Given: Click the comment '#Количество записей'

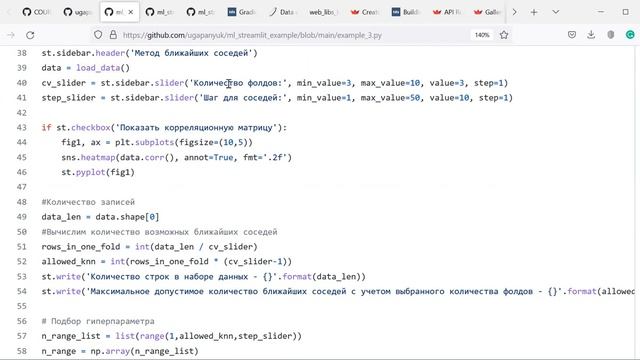Looking at the screenshot, I should (x=88, y=202).
